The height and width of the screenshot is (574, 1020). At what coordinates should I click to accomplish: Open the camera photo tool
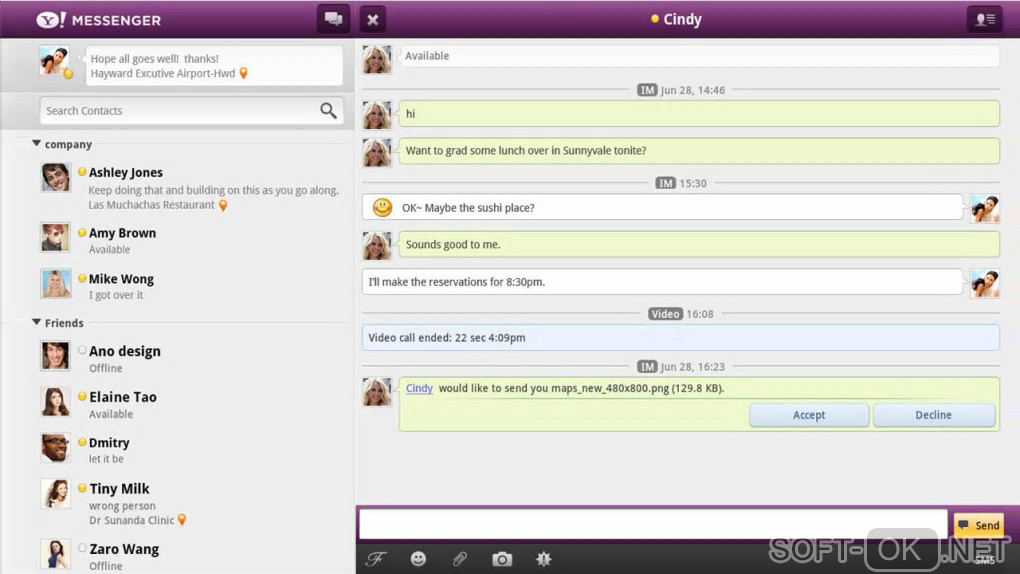502,558
